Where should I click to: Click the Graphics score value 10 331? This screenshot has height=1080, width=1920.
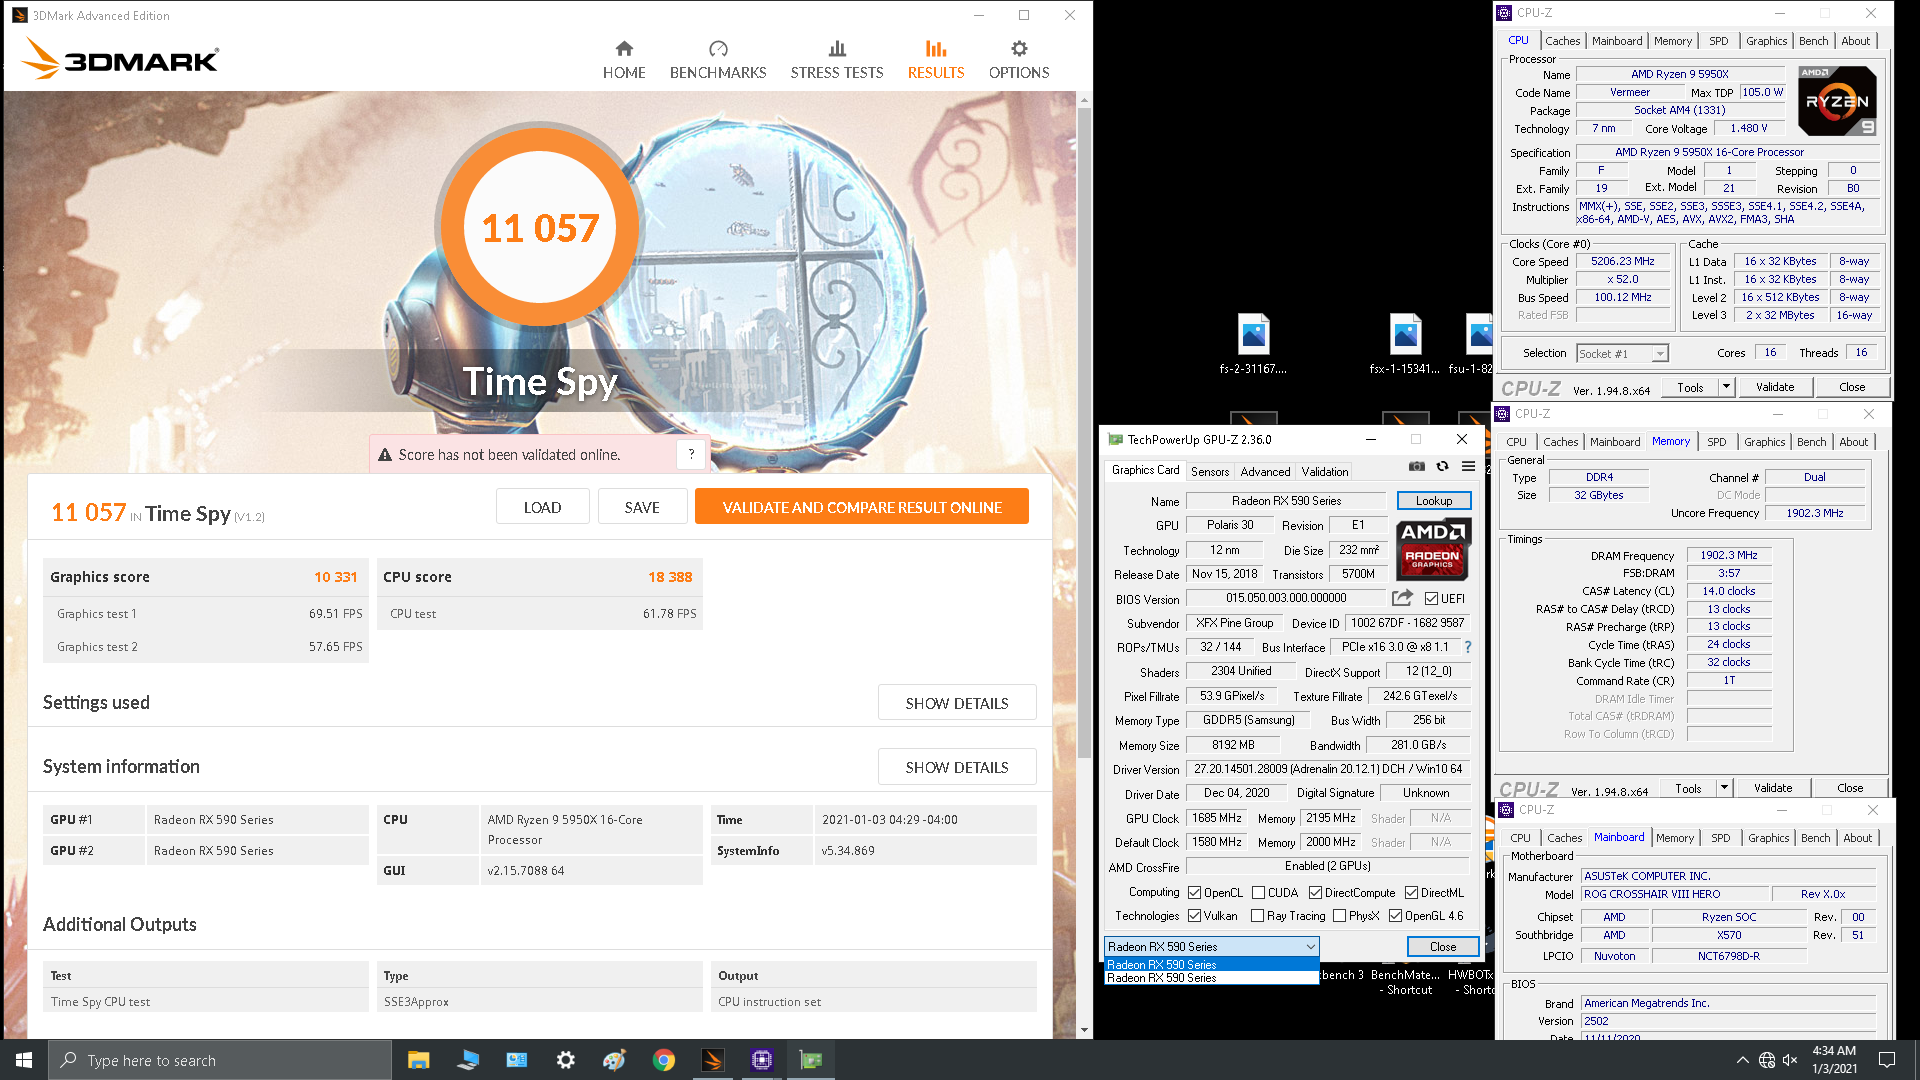click(335, 577)
